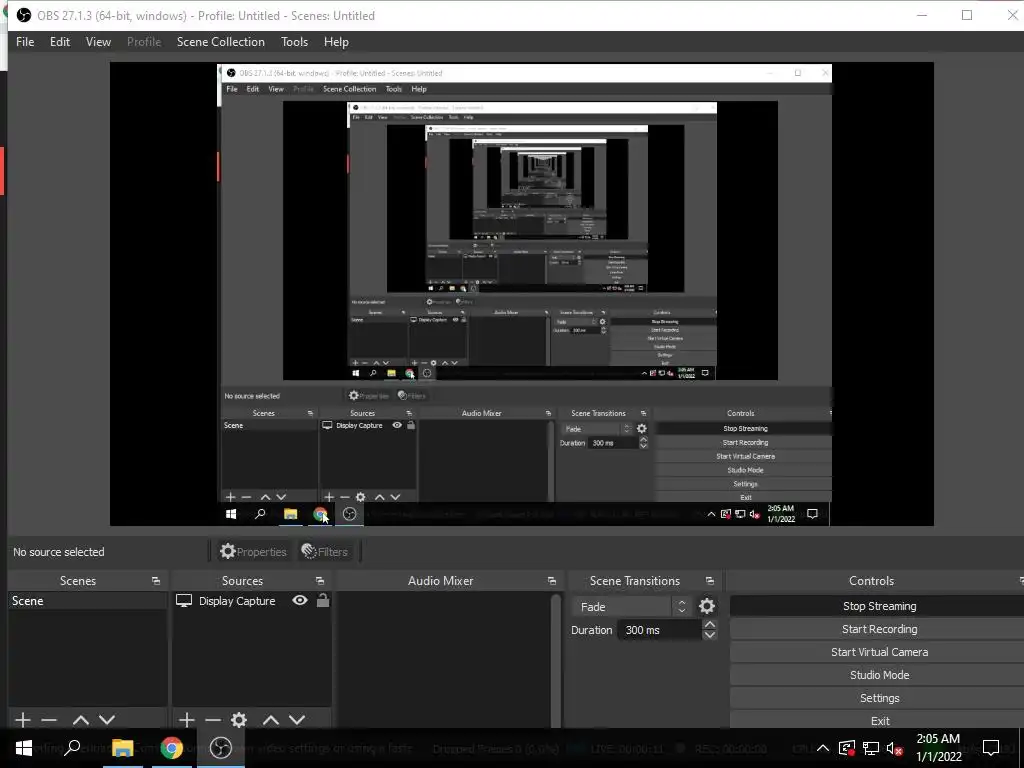Viewport: 1024px width, 768px height.
Task: Remove selected source with the minus icon
Action: tap(213, 720)
